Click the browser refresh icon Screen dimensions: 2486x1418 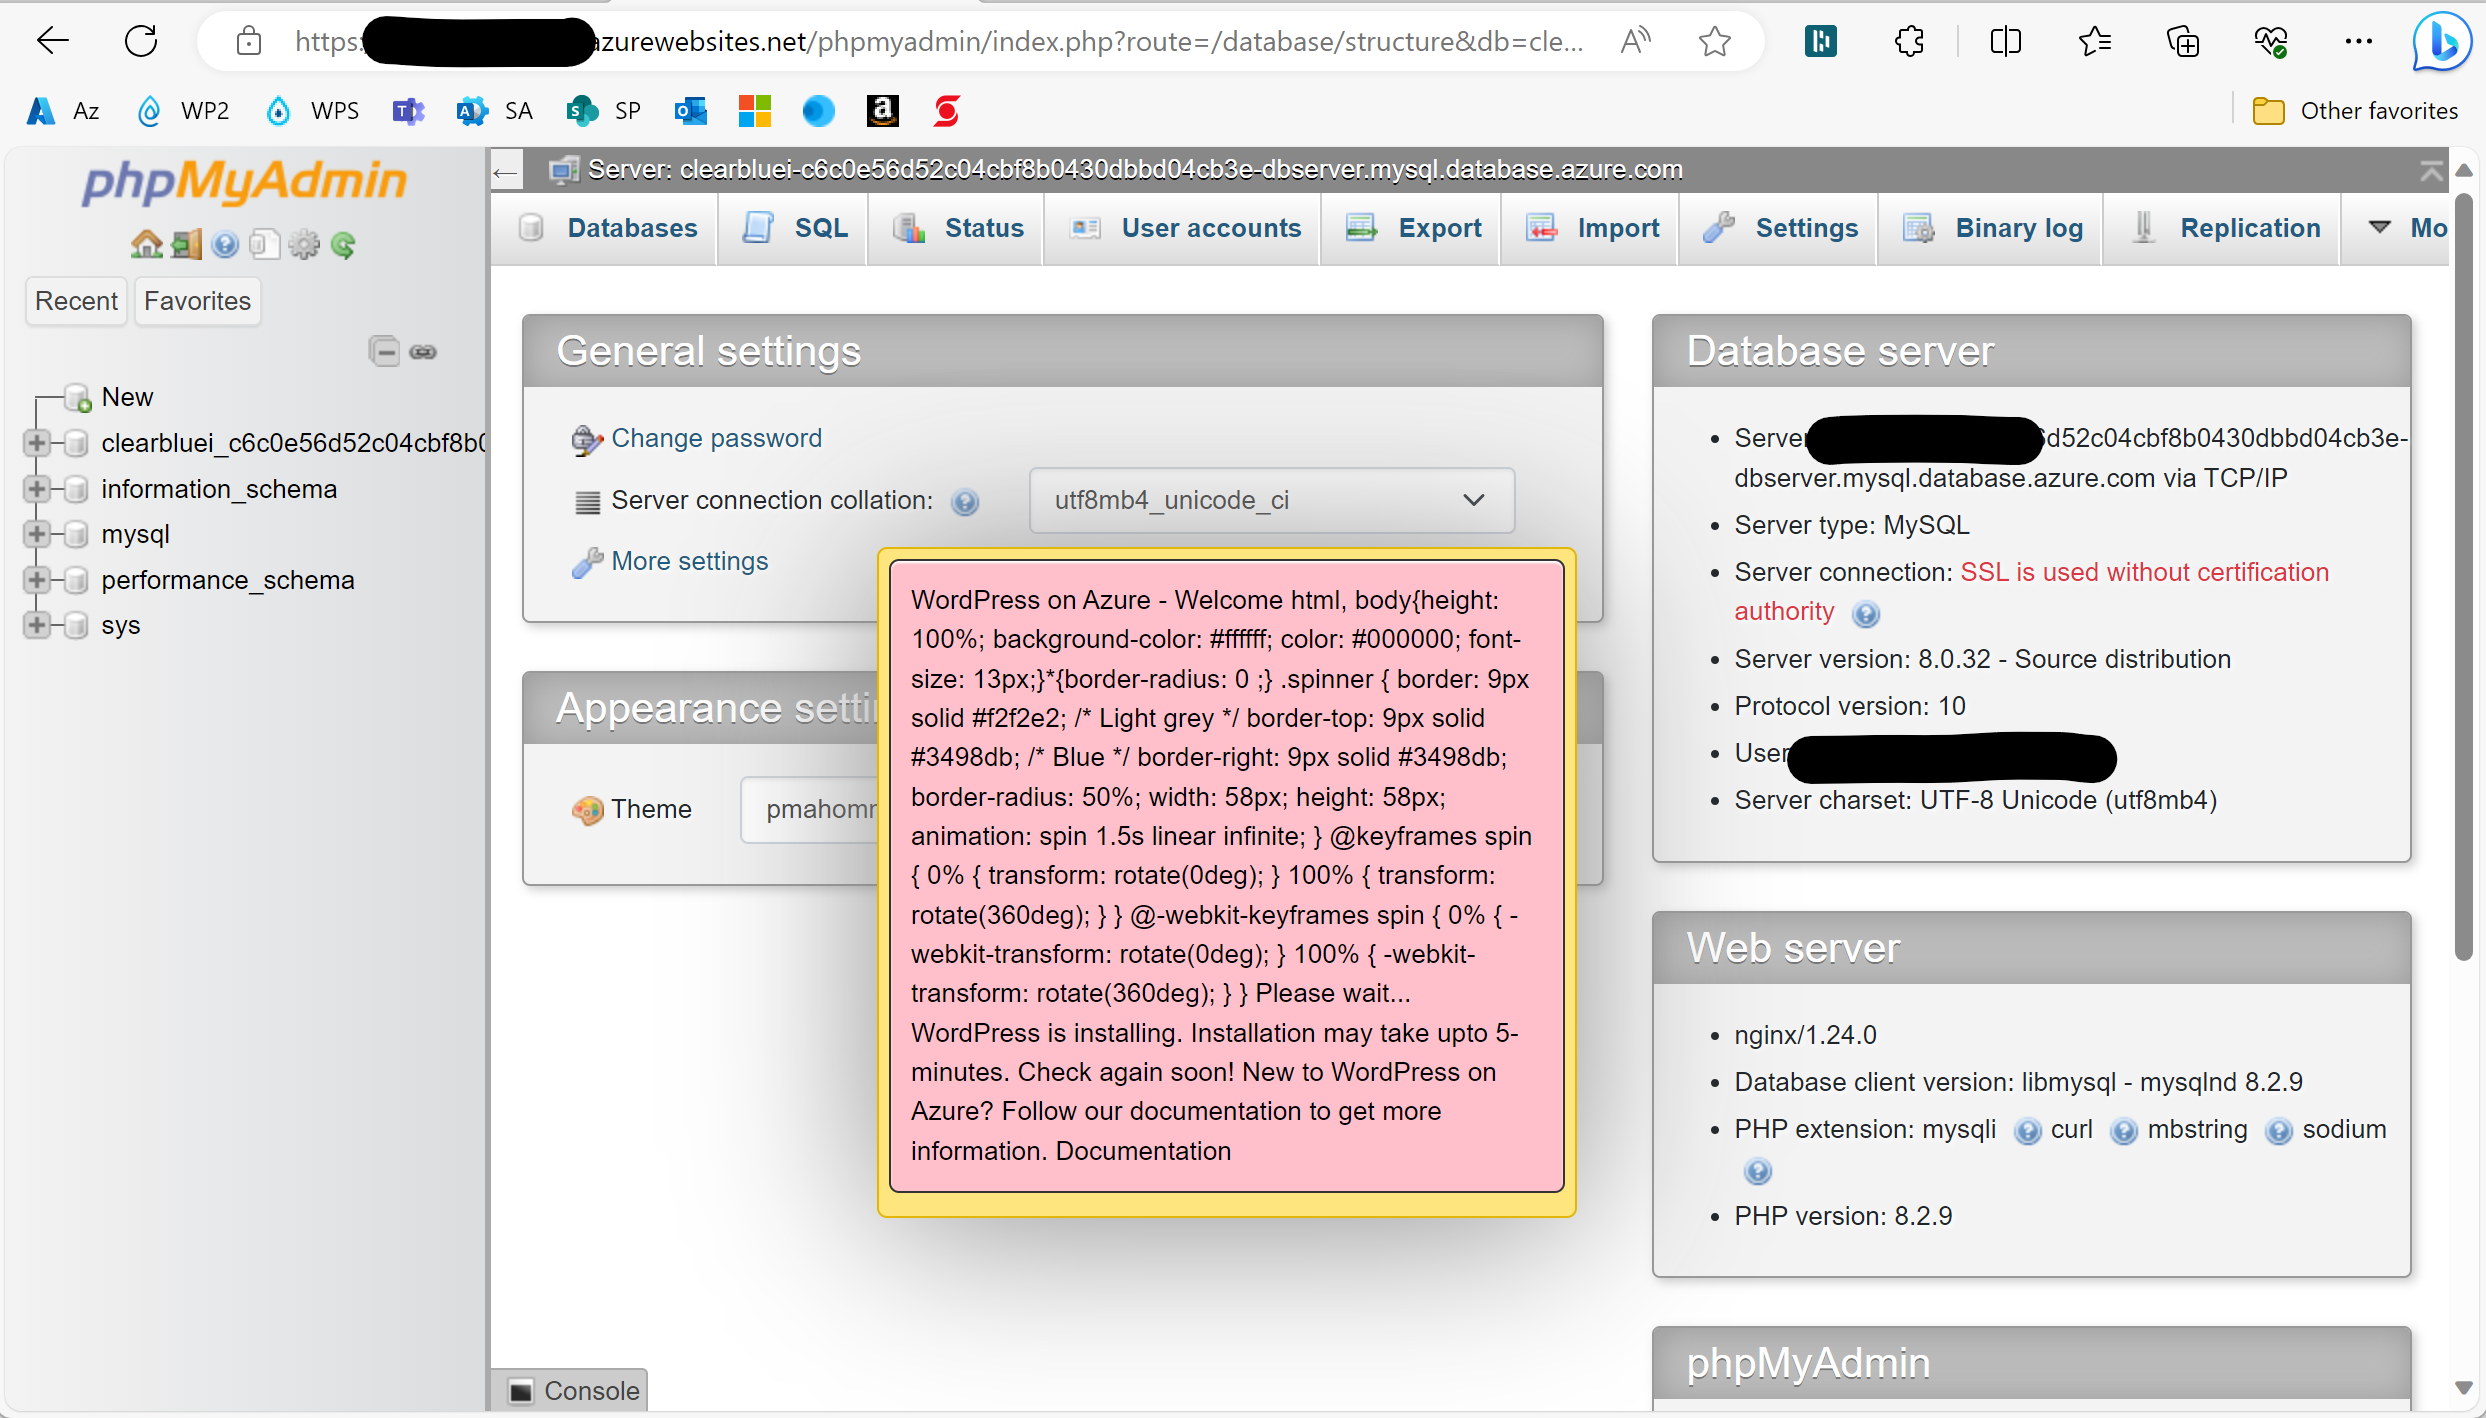tap(141, 41)
